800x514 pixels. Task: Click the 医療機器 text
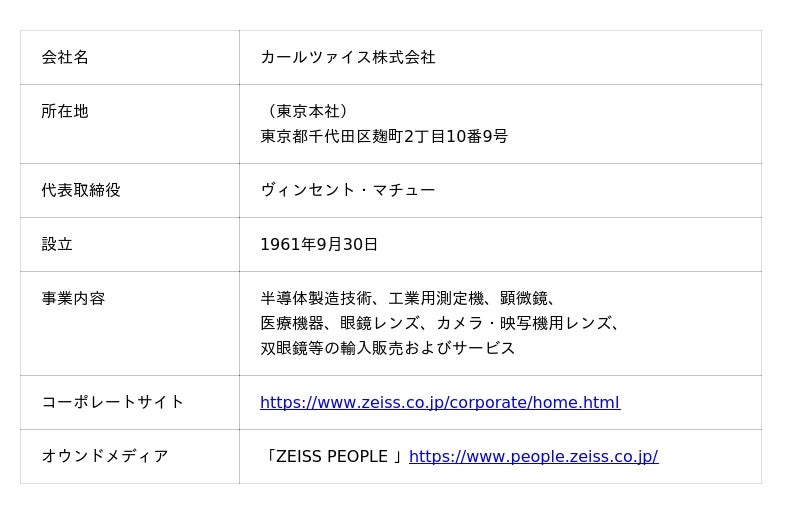pos(292,323)
